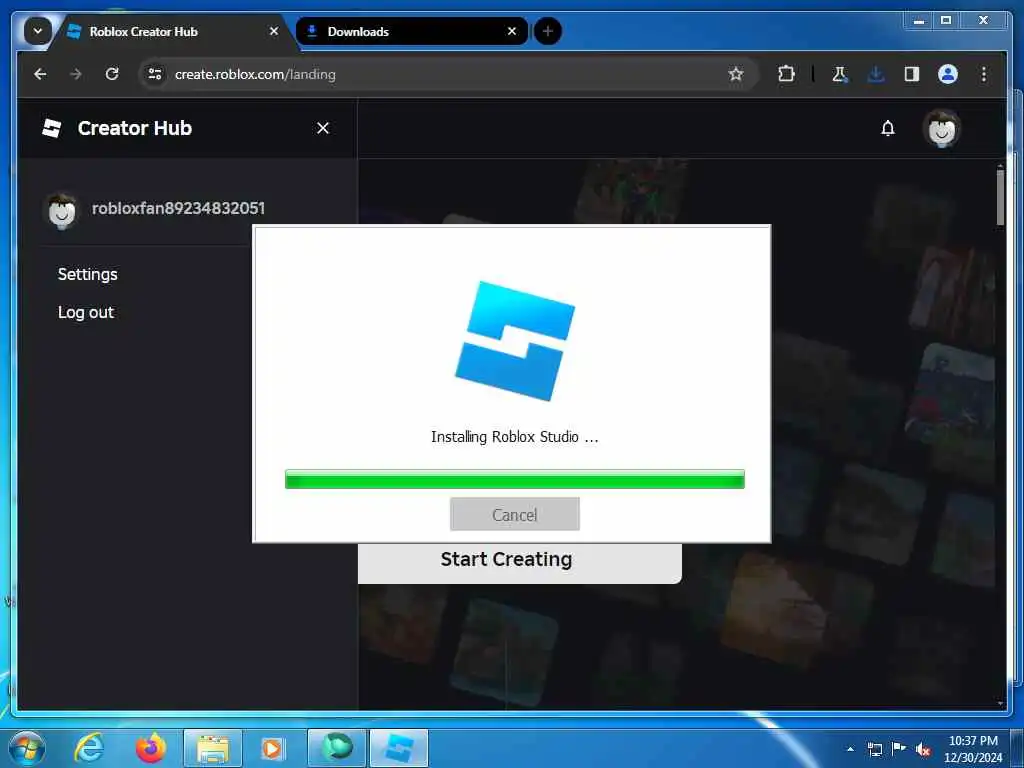
Task: Close the Roblox Creator Hub tab
Action: (x=274, y=31)
